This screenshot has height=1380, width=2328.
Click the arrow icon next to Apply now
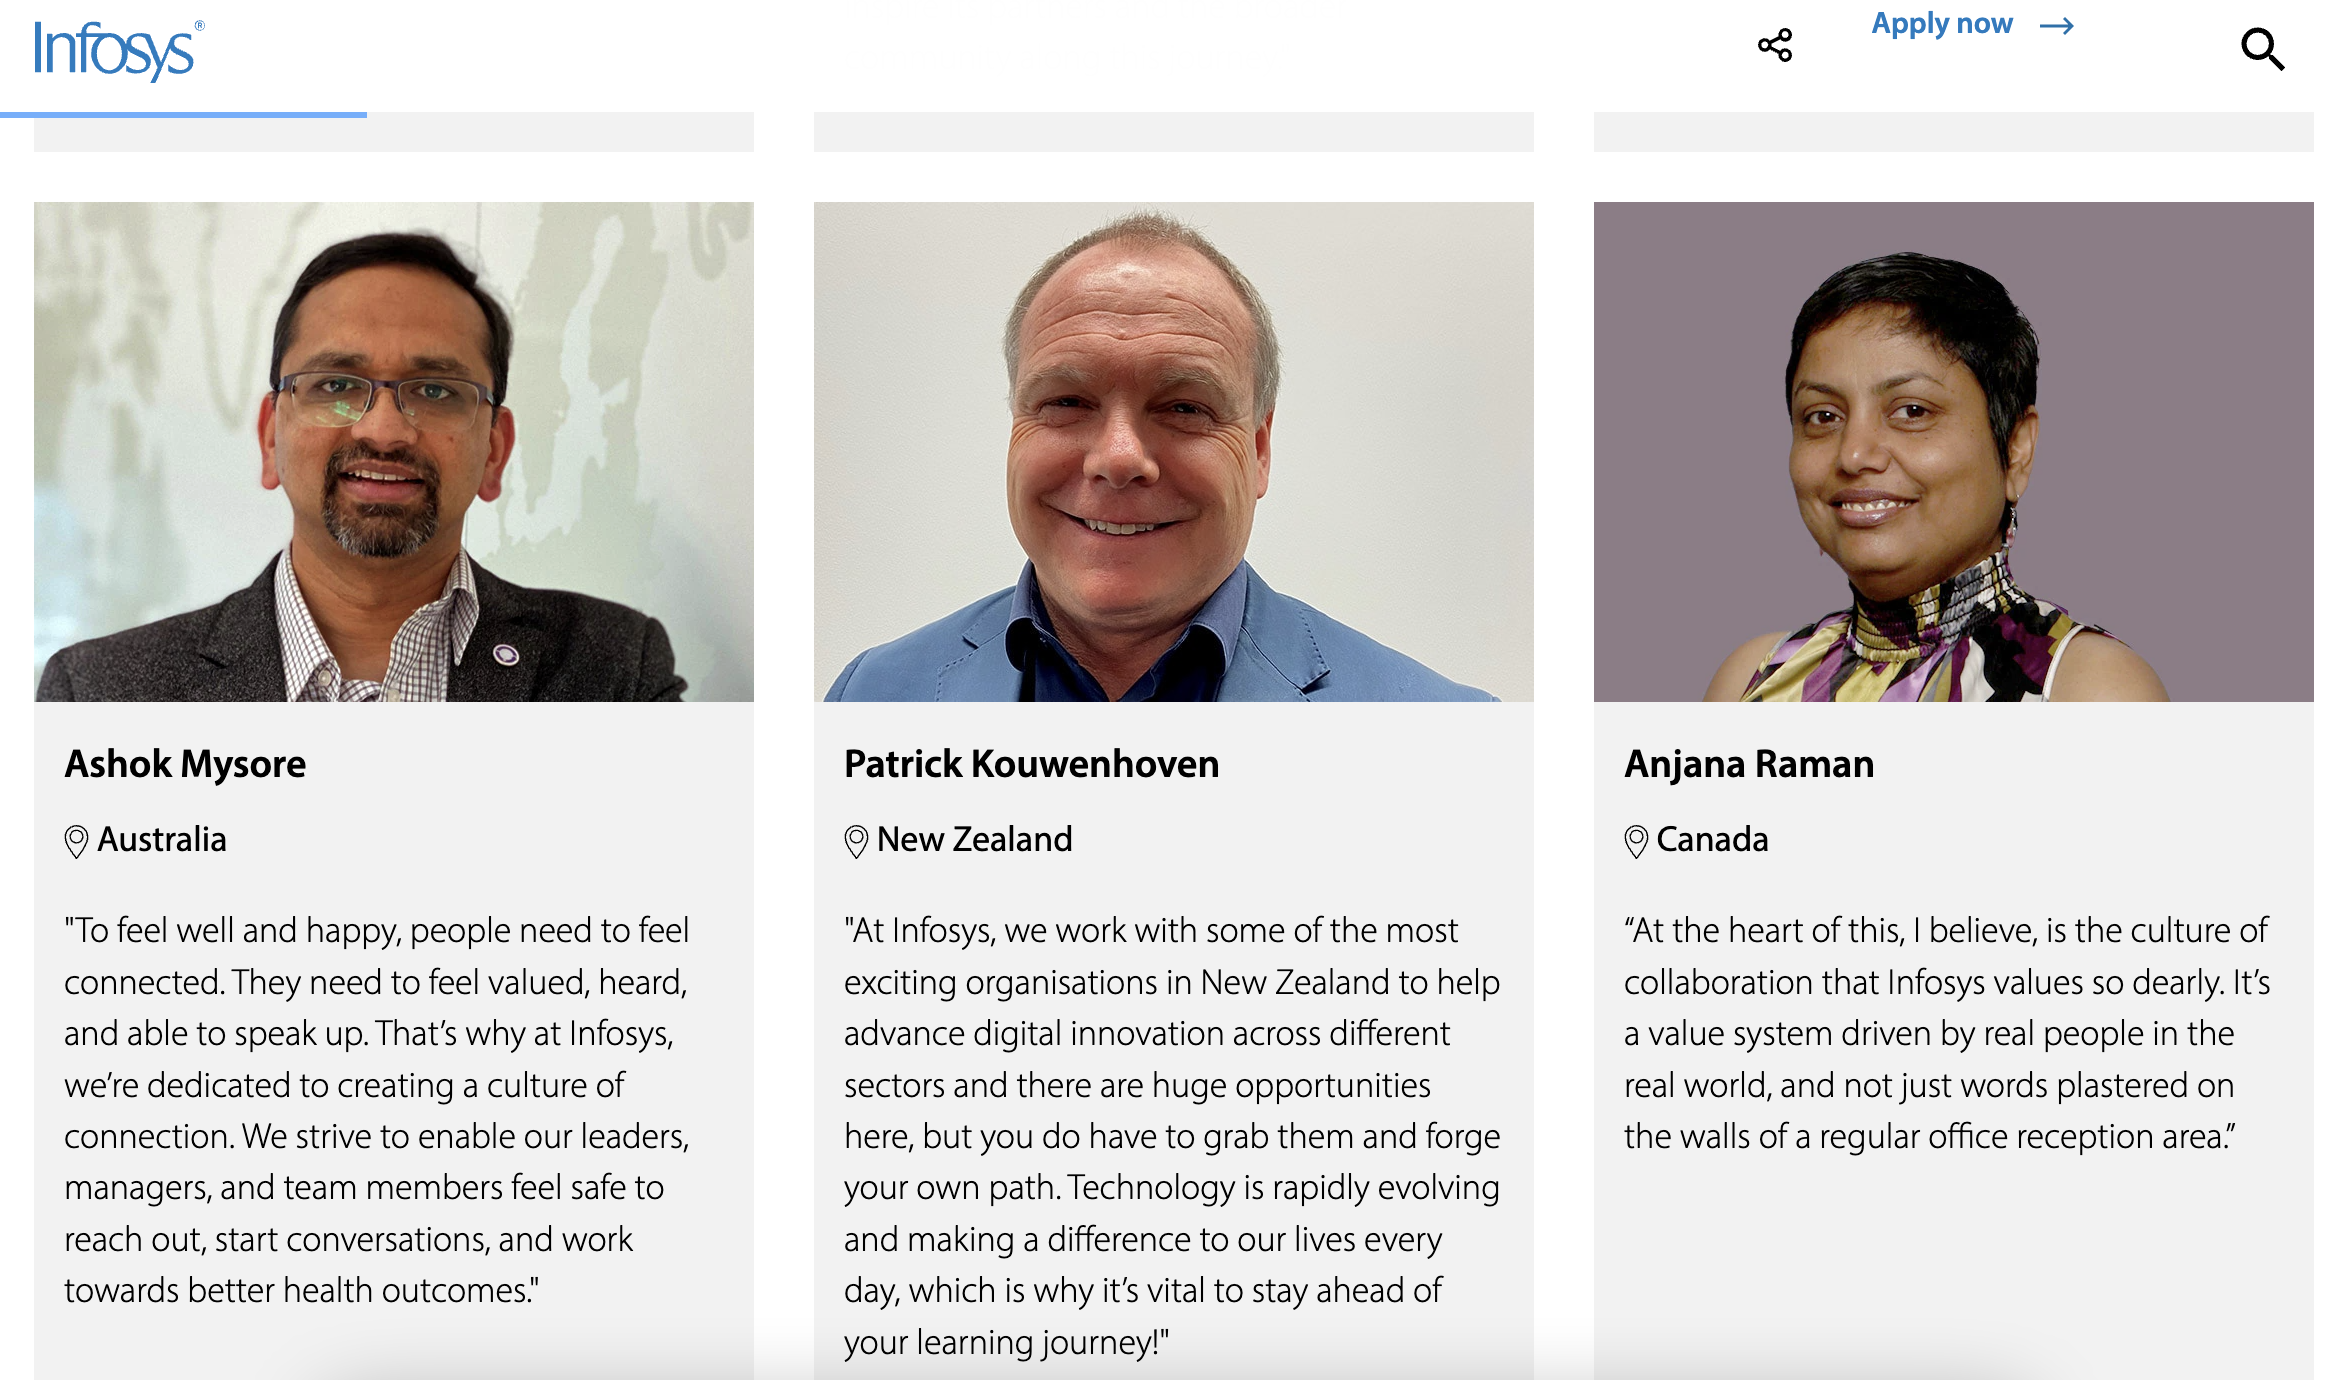(x=2058, y=26)
